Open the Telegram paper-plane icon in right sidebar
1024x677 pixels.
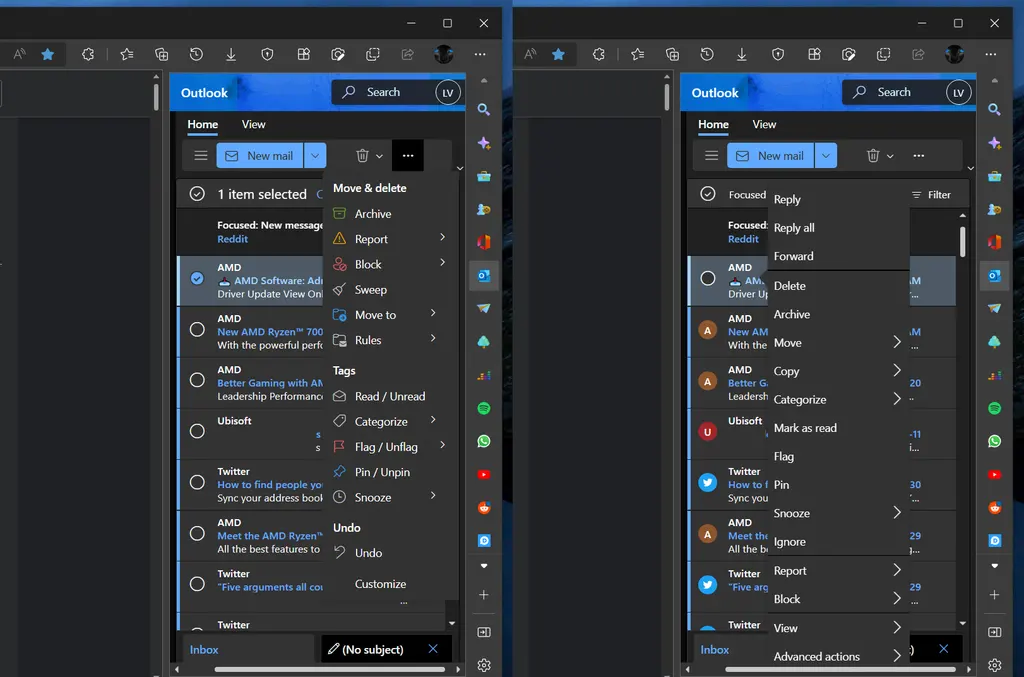click(x=995, y=308)
